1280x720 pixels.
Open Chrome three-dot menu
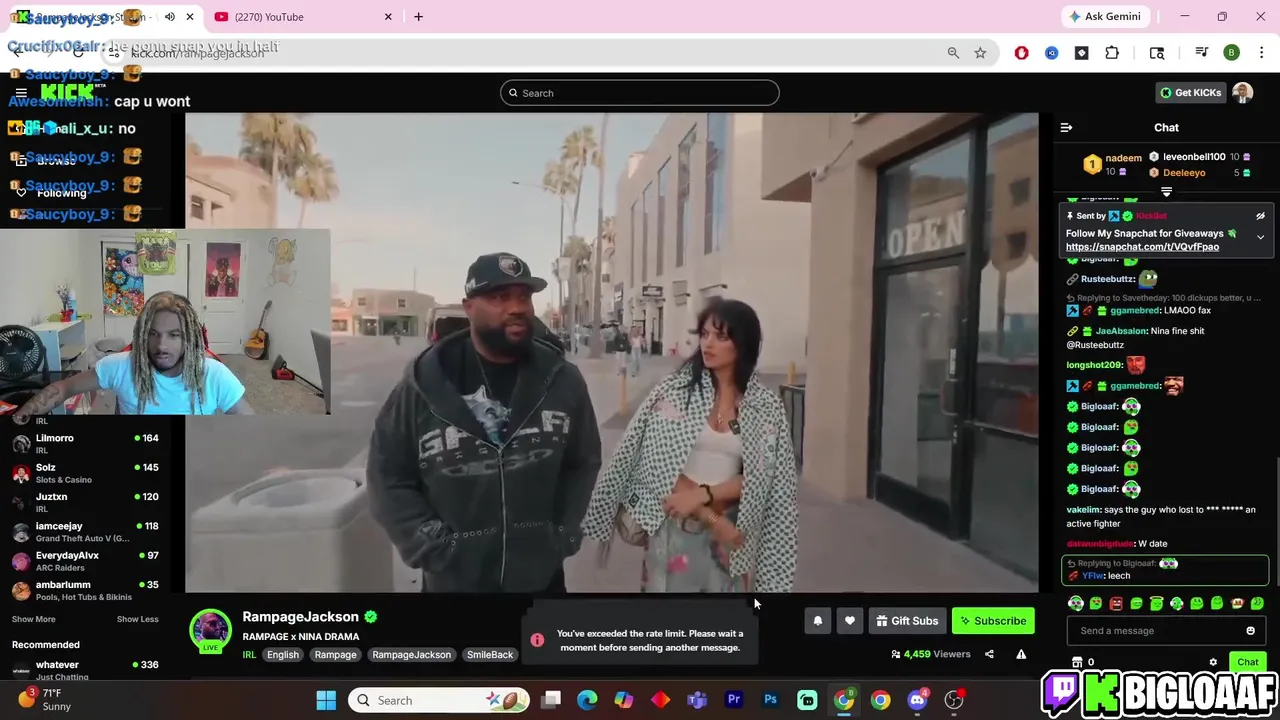point(1261,53)
